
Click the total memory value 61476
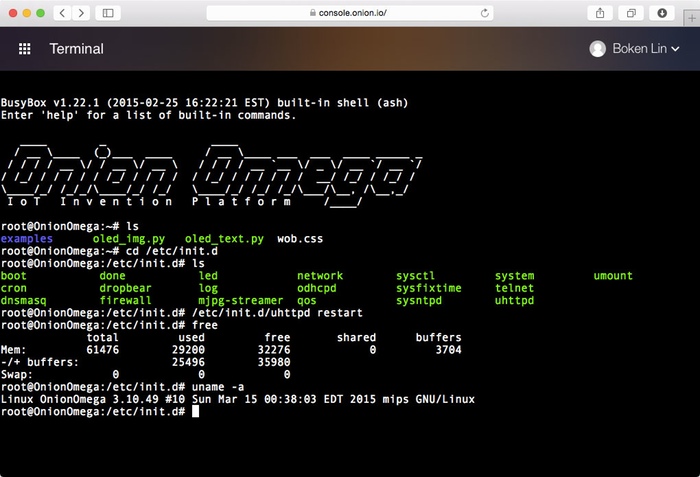point(103,350)
